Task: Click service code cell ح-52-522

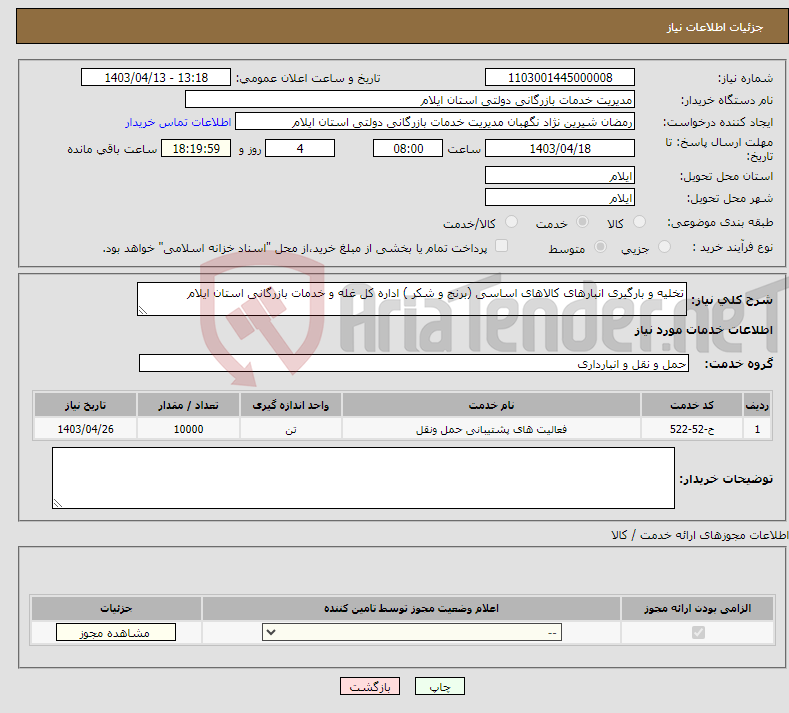Action: click(692, 429)
